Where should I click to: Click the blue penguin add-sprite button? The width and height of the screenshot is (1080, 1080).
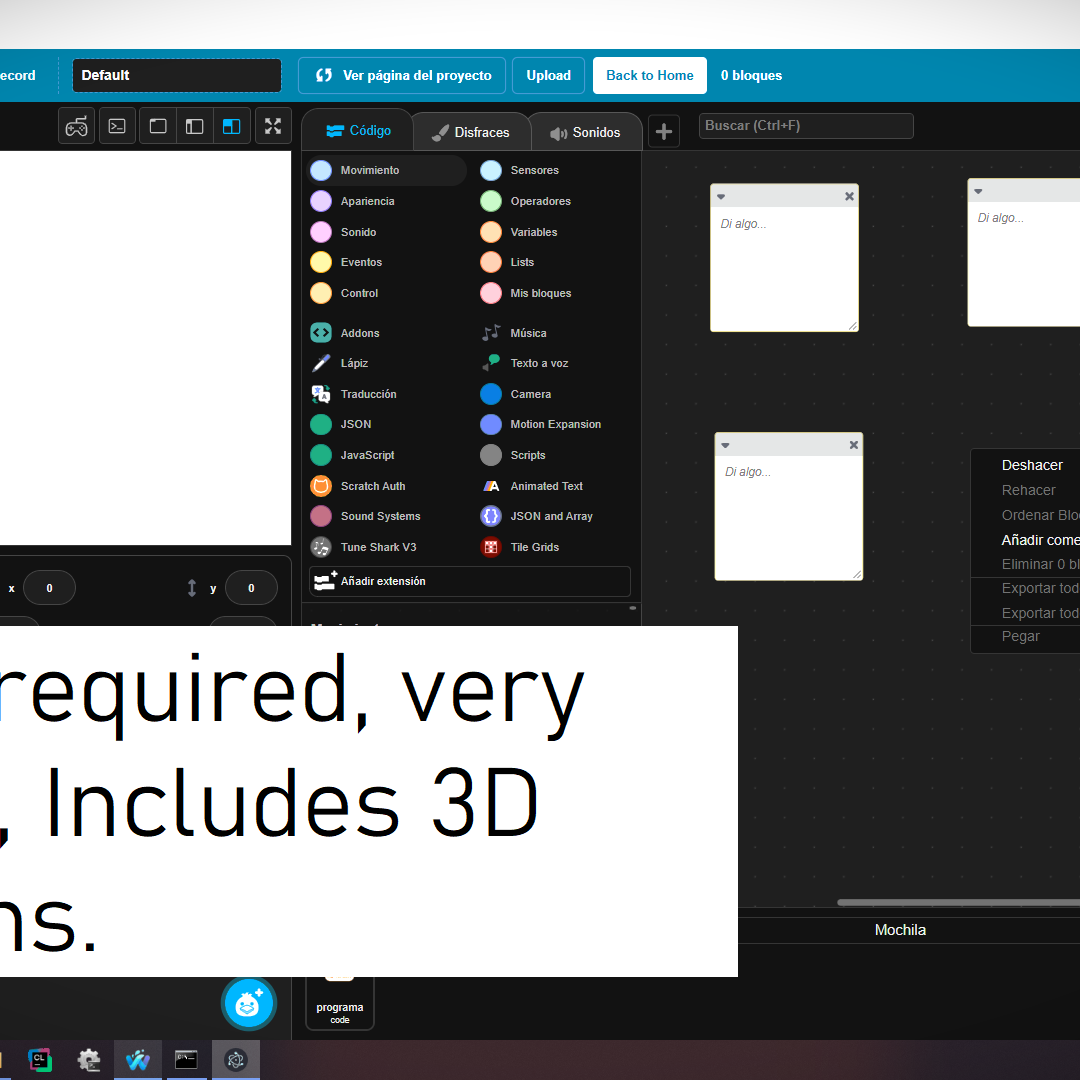point(249,1004)
